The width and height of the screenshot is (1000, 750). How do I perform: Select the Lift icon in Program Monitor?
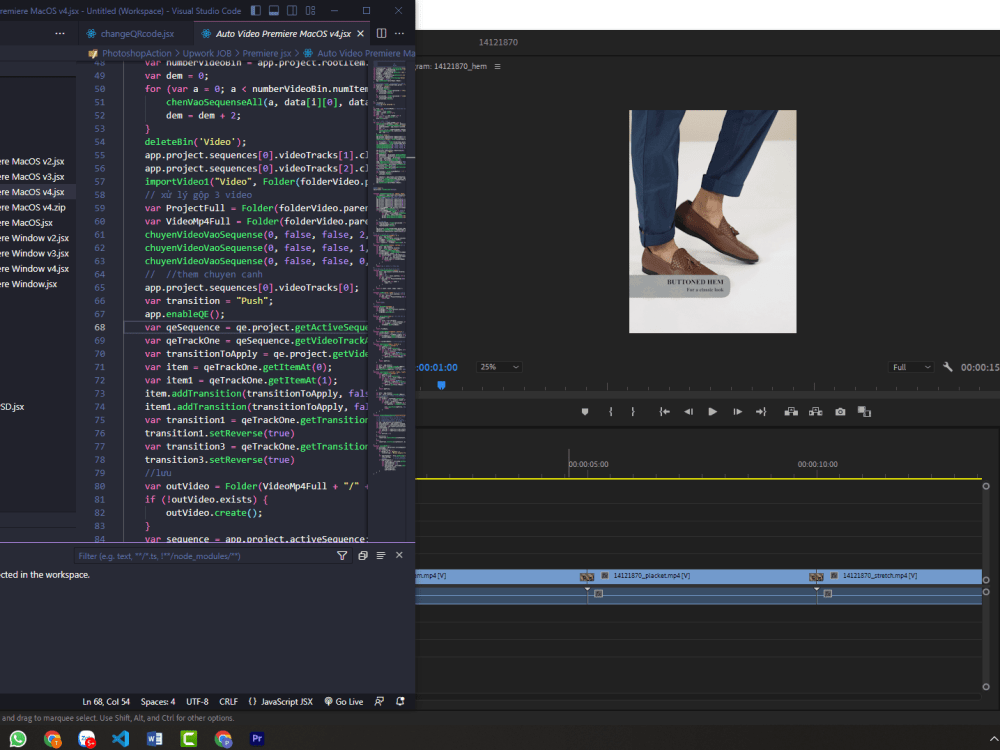click(791, 411)
